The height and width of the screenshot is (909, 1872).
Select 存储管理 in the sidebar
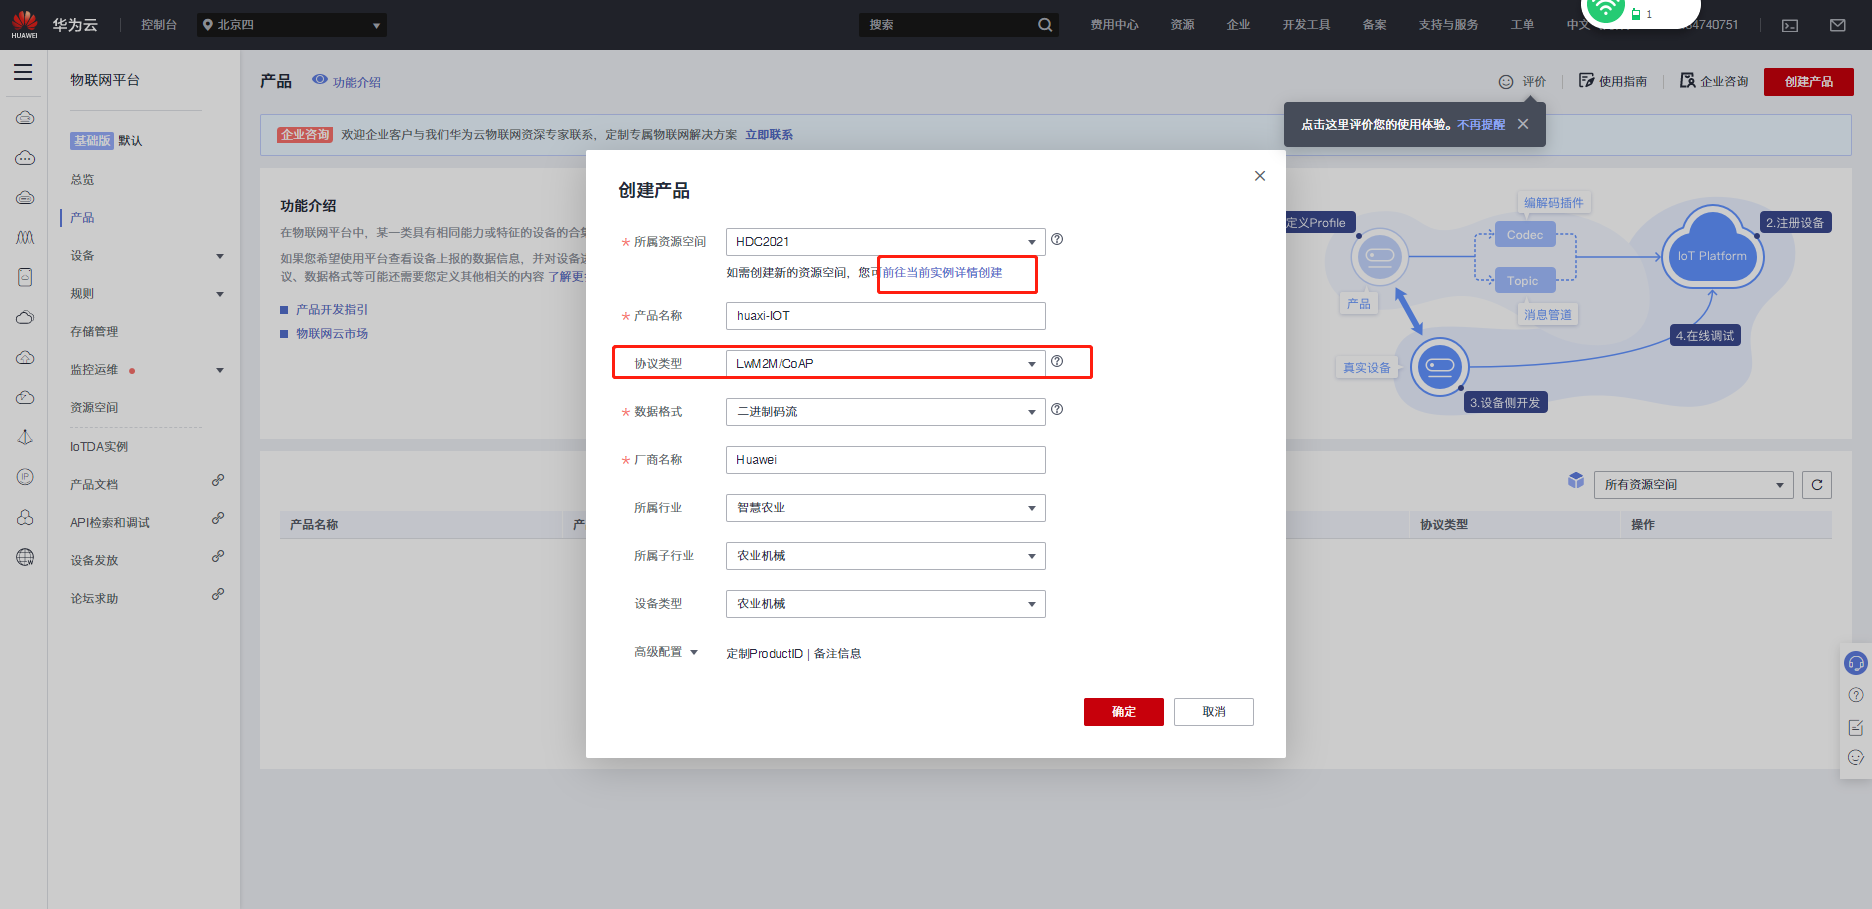[x=94, y=332]
